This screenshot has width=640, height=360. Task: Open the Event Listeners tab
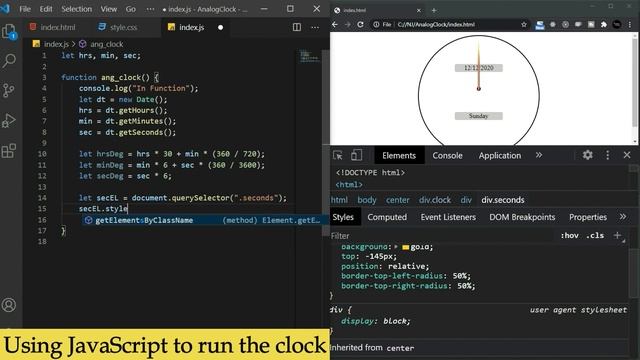[x=448, y=217]
